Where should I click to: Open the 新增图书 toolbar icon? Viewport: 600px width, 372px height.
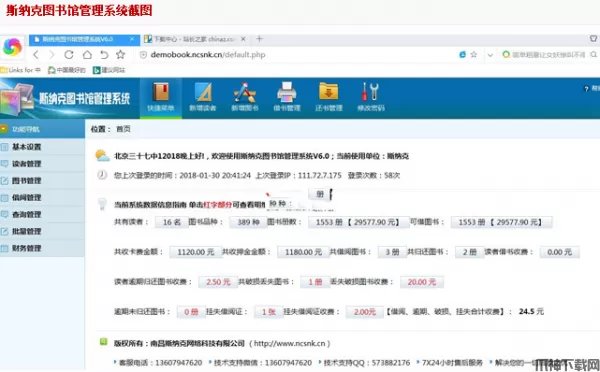pos(245,98)
